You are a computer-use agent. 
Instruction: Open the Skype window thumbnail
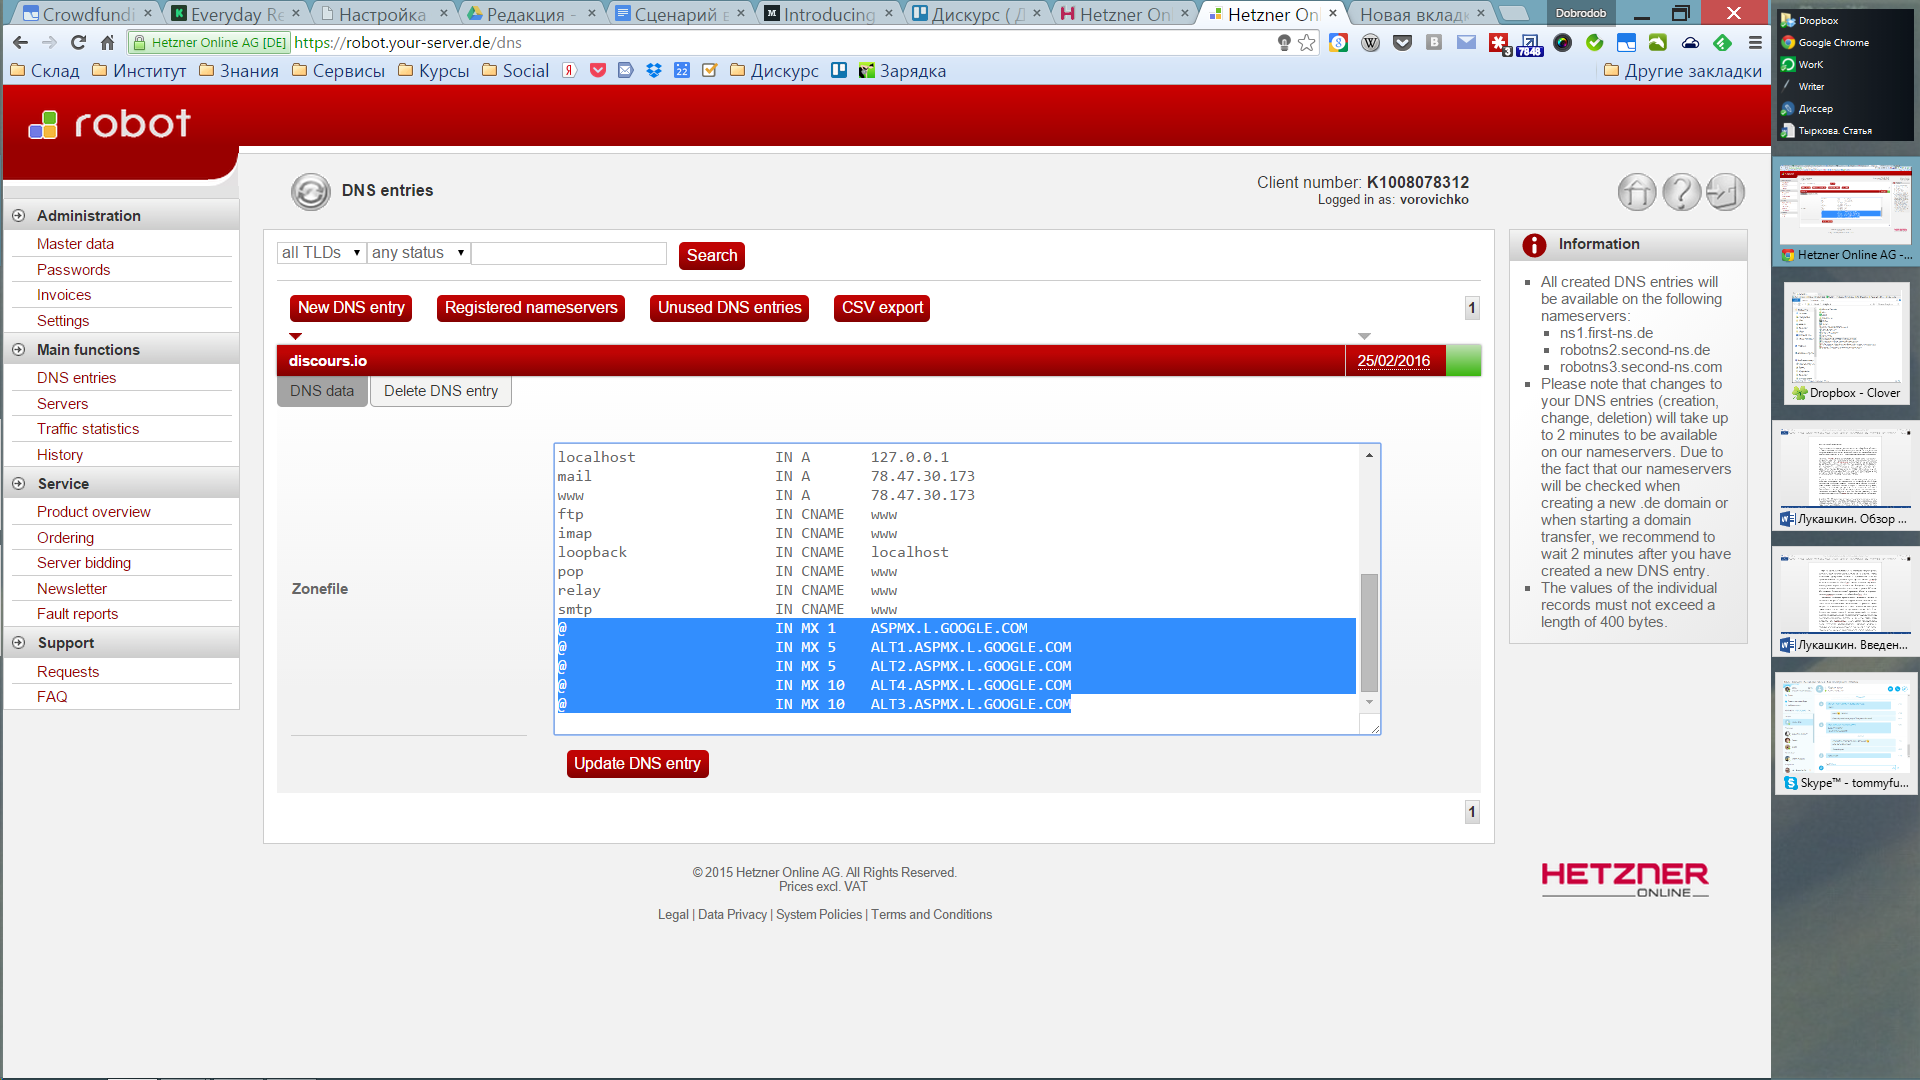(x=1846, y=733)
